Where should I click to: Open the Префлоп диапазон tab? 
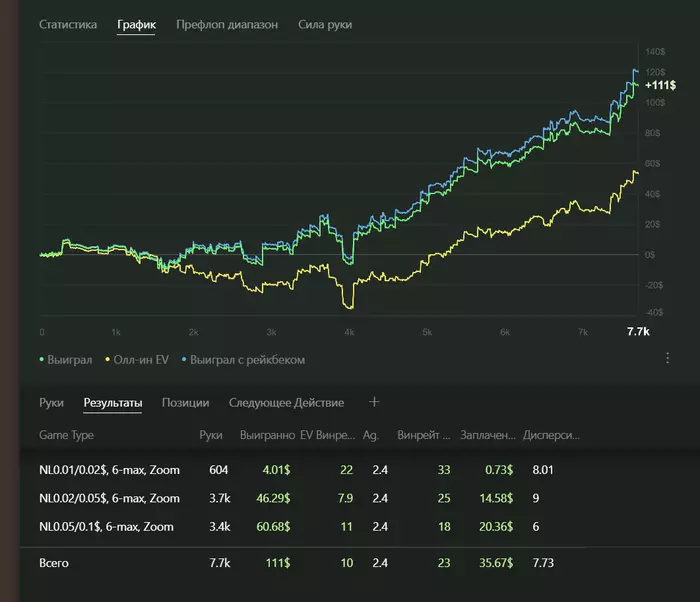(x=227, y=24)
